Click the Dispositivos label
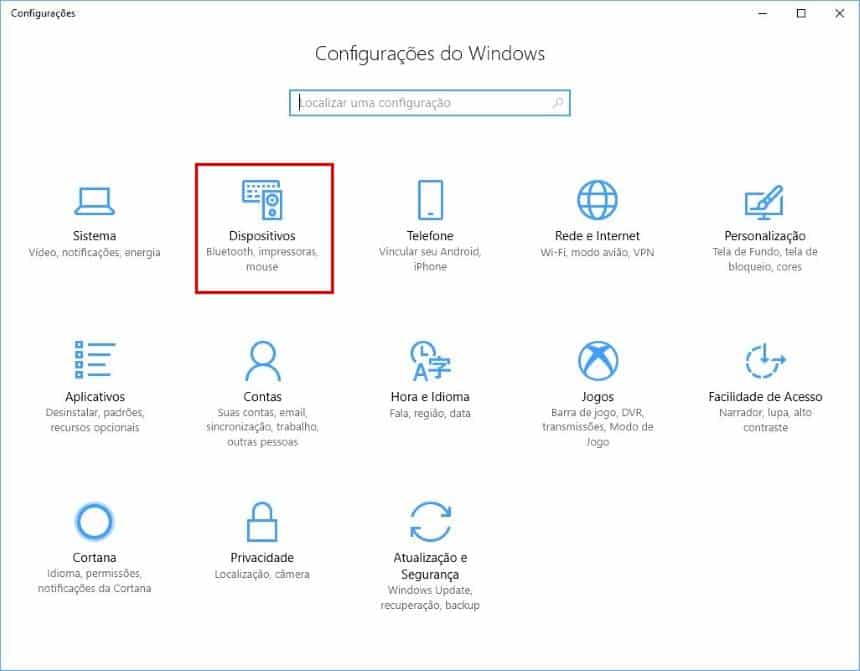This screenshot has width=860, height=671. (x=262, y=236)
